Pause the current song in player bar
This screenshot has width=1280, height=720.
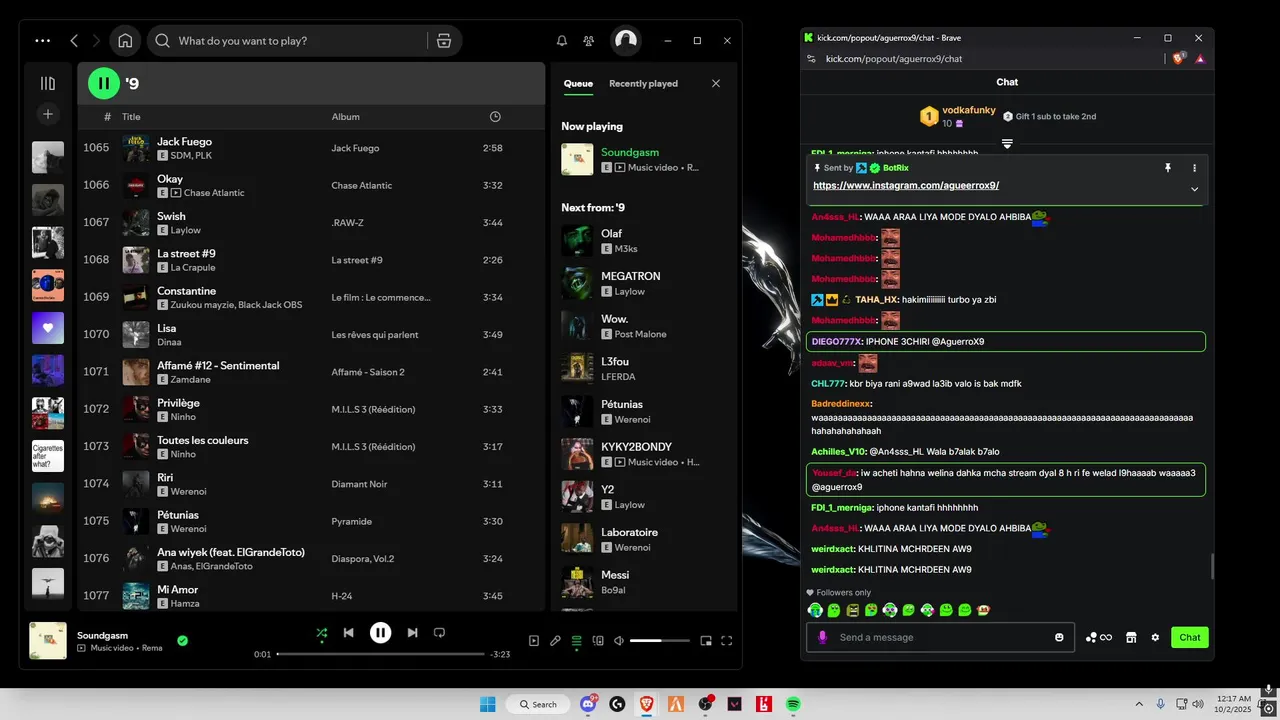tap(380, 632)
